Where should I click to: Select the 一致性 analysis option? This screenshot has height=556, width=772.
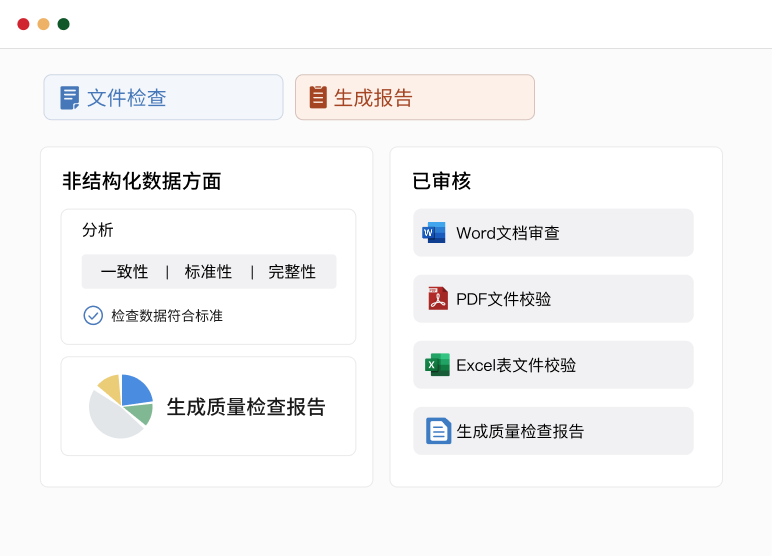pyautogui.click(x=124, y=272)
